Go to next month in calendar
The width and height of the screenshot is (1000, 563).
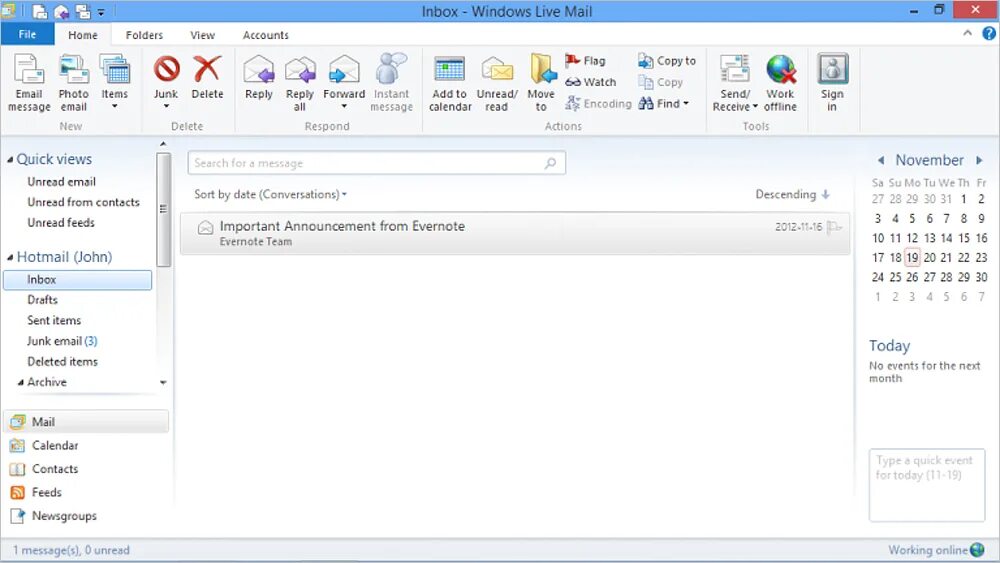tap(979, 160)
